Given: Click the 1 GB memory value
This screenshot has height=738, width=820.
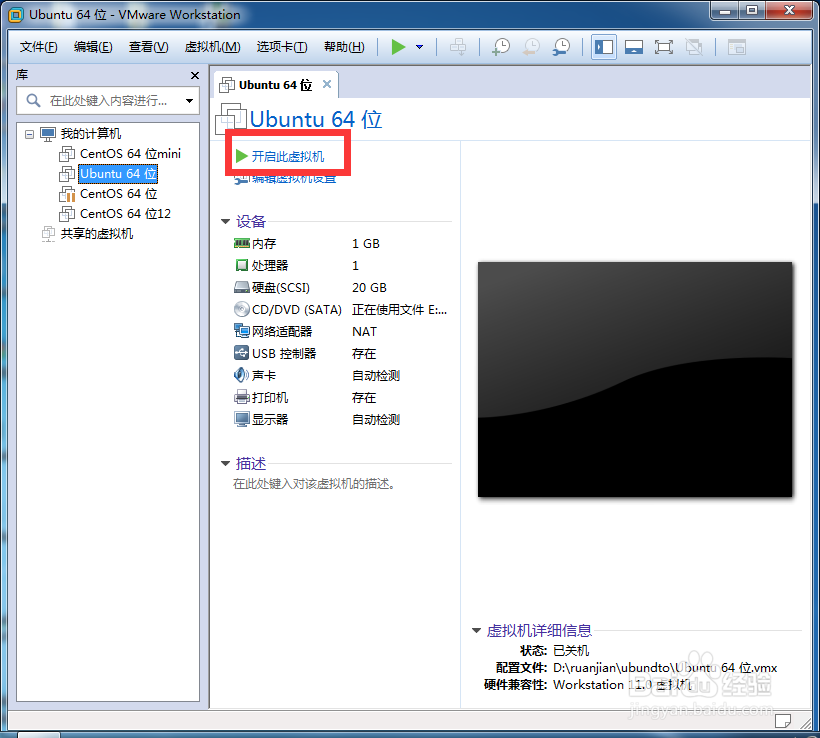Looking at the screenshot, I should point(366,244).
